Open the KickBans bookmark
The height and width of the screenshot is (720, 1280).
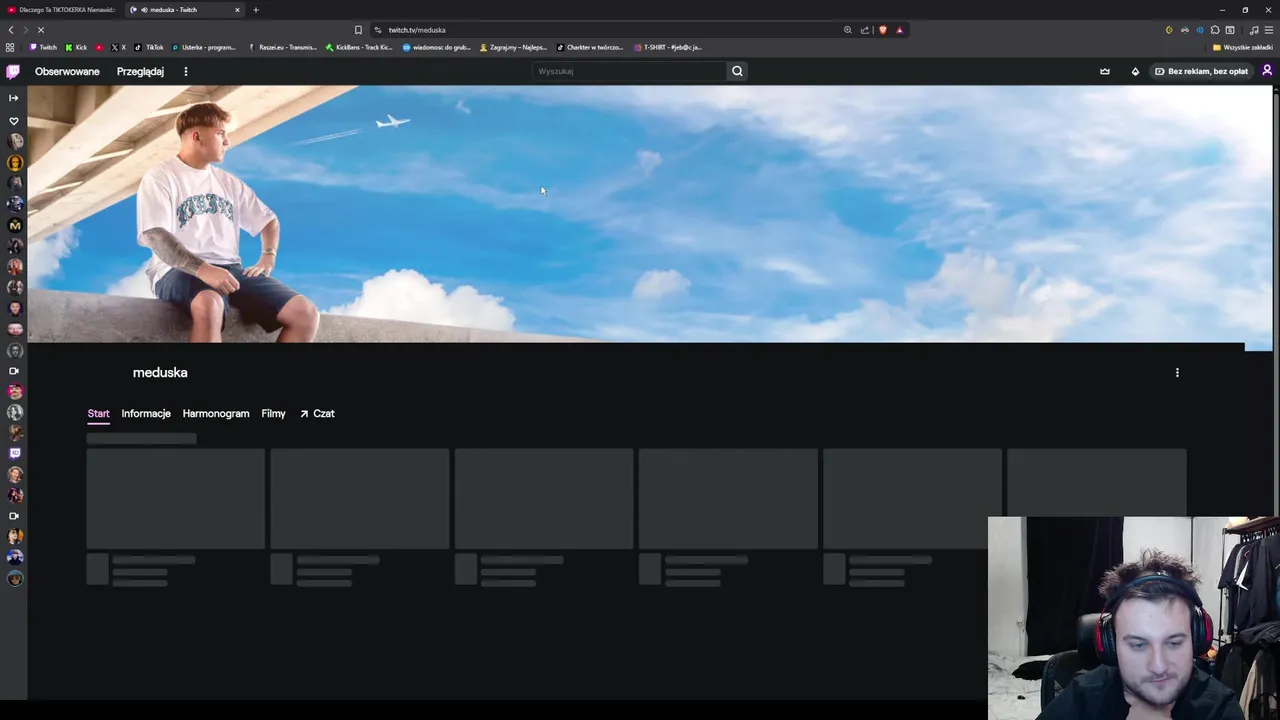(x=359, y=47)
